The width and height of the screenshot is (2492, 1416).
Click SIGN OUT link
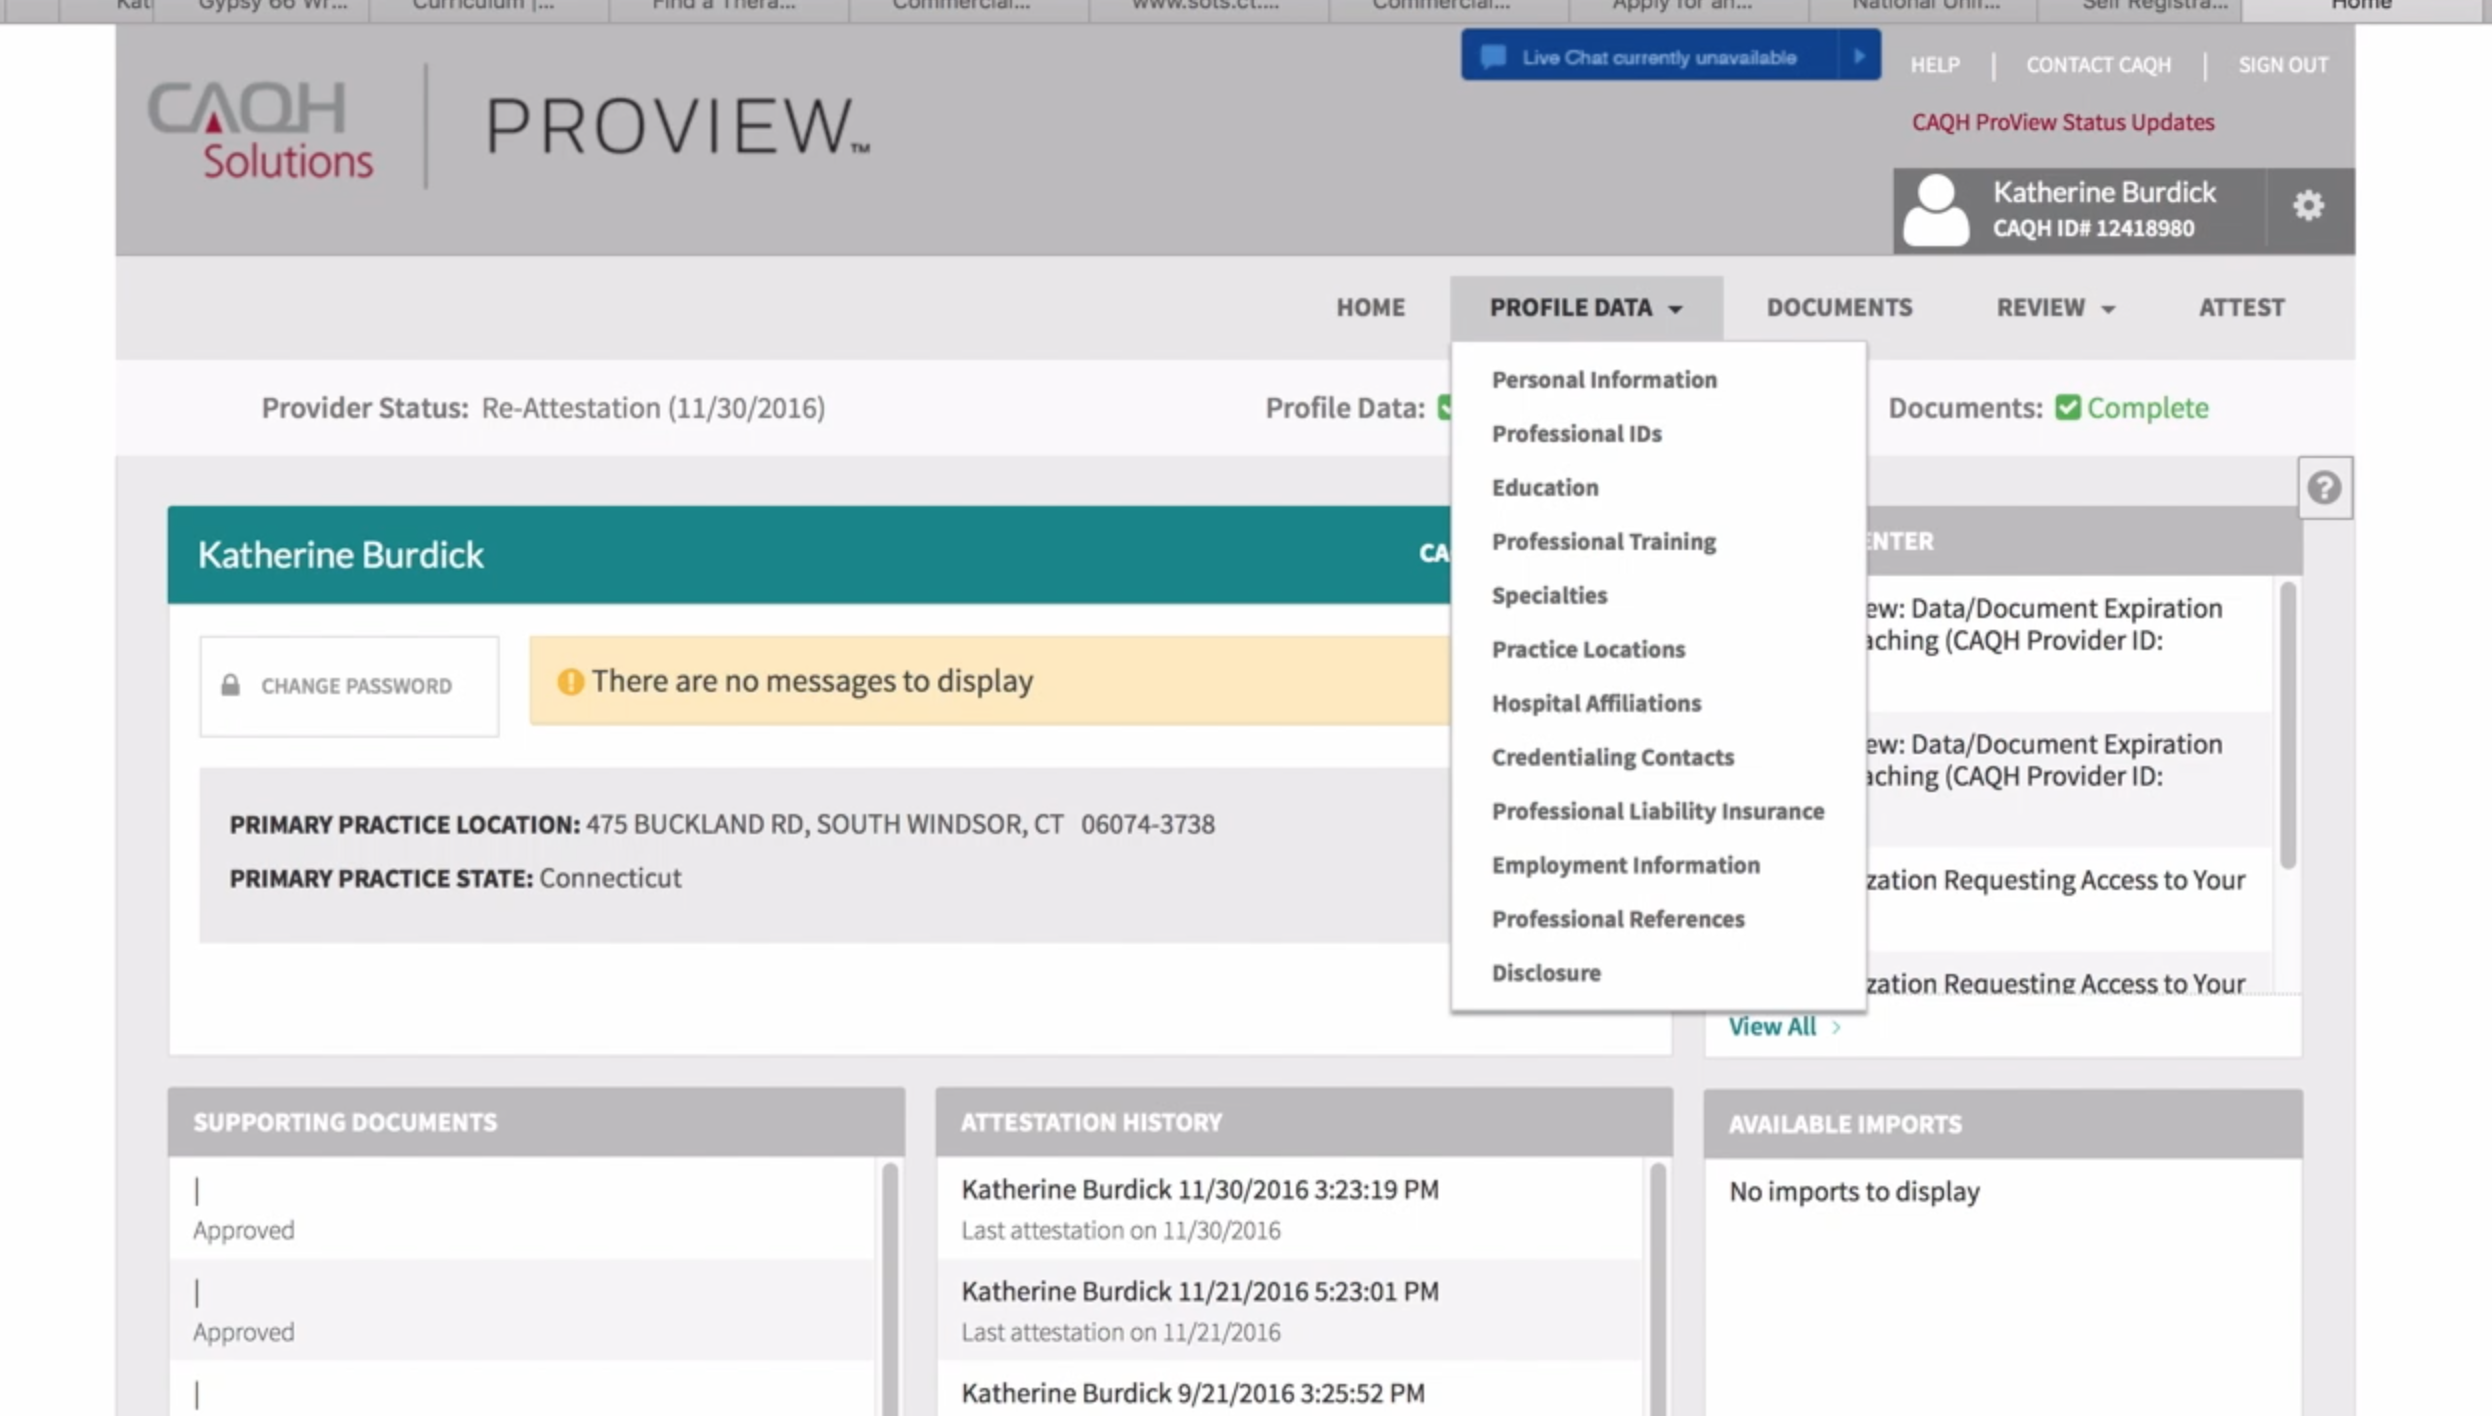click(2282, 65)
